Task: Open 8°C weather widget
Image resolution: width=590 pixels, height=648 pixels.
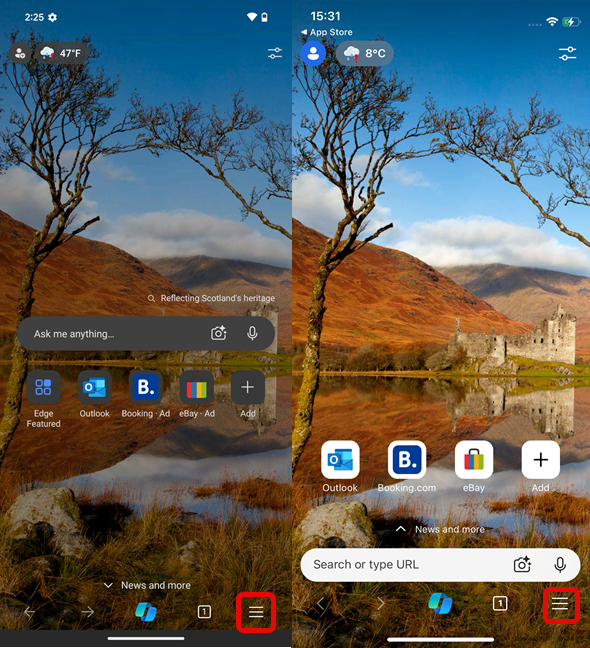Action: [364, 53]
